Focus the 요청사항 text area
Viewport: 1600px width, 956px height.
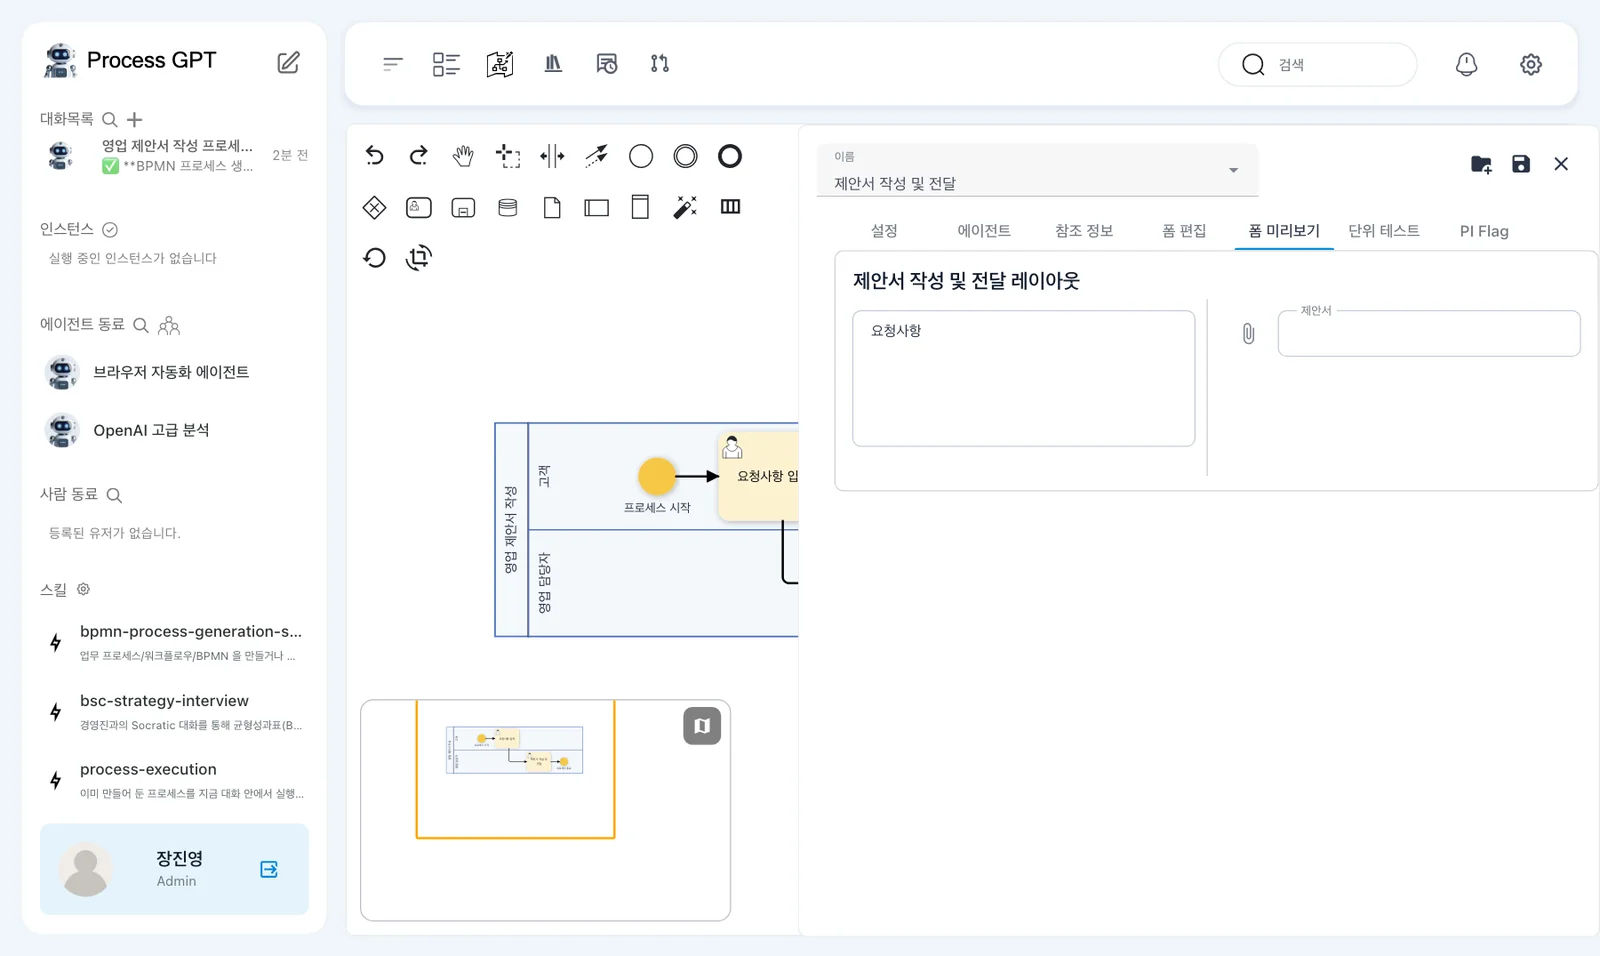(1024, 378)
